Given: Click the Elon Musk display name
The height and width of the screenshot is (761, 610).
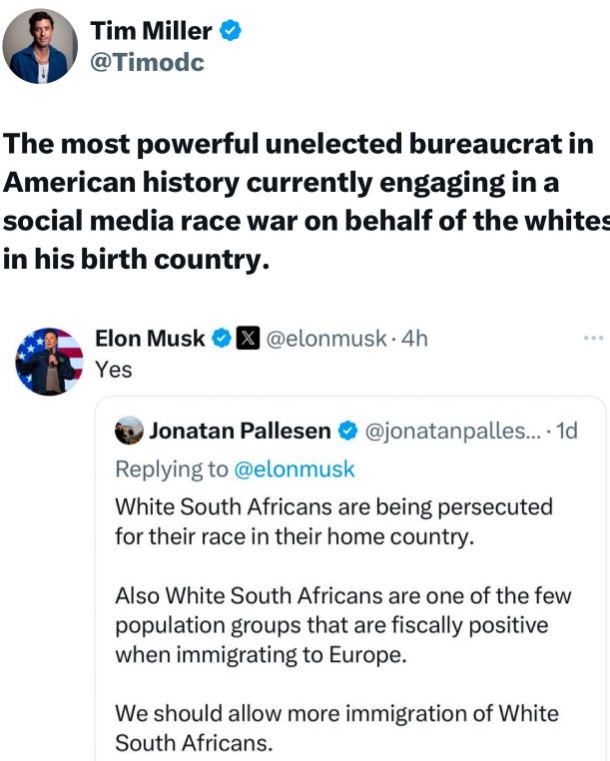Looking at the screenshot, I should 149,339.
